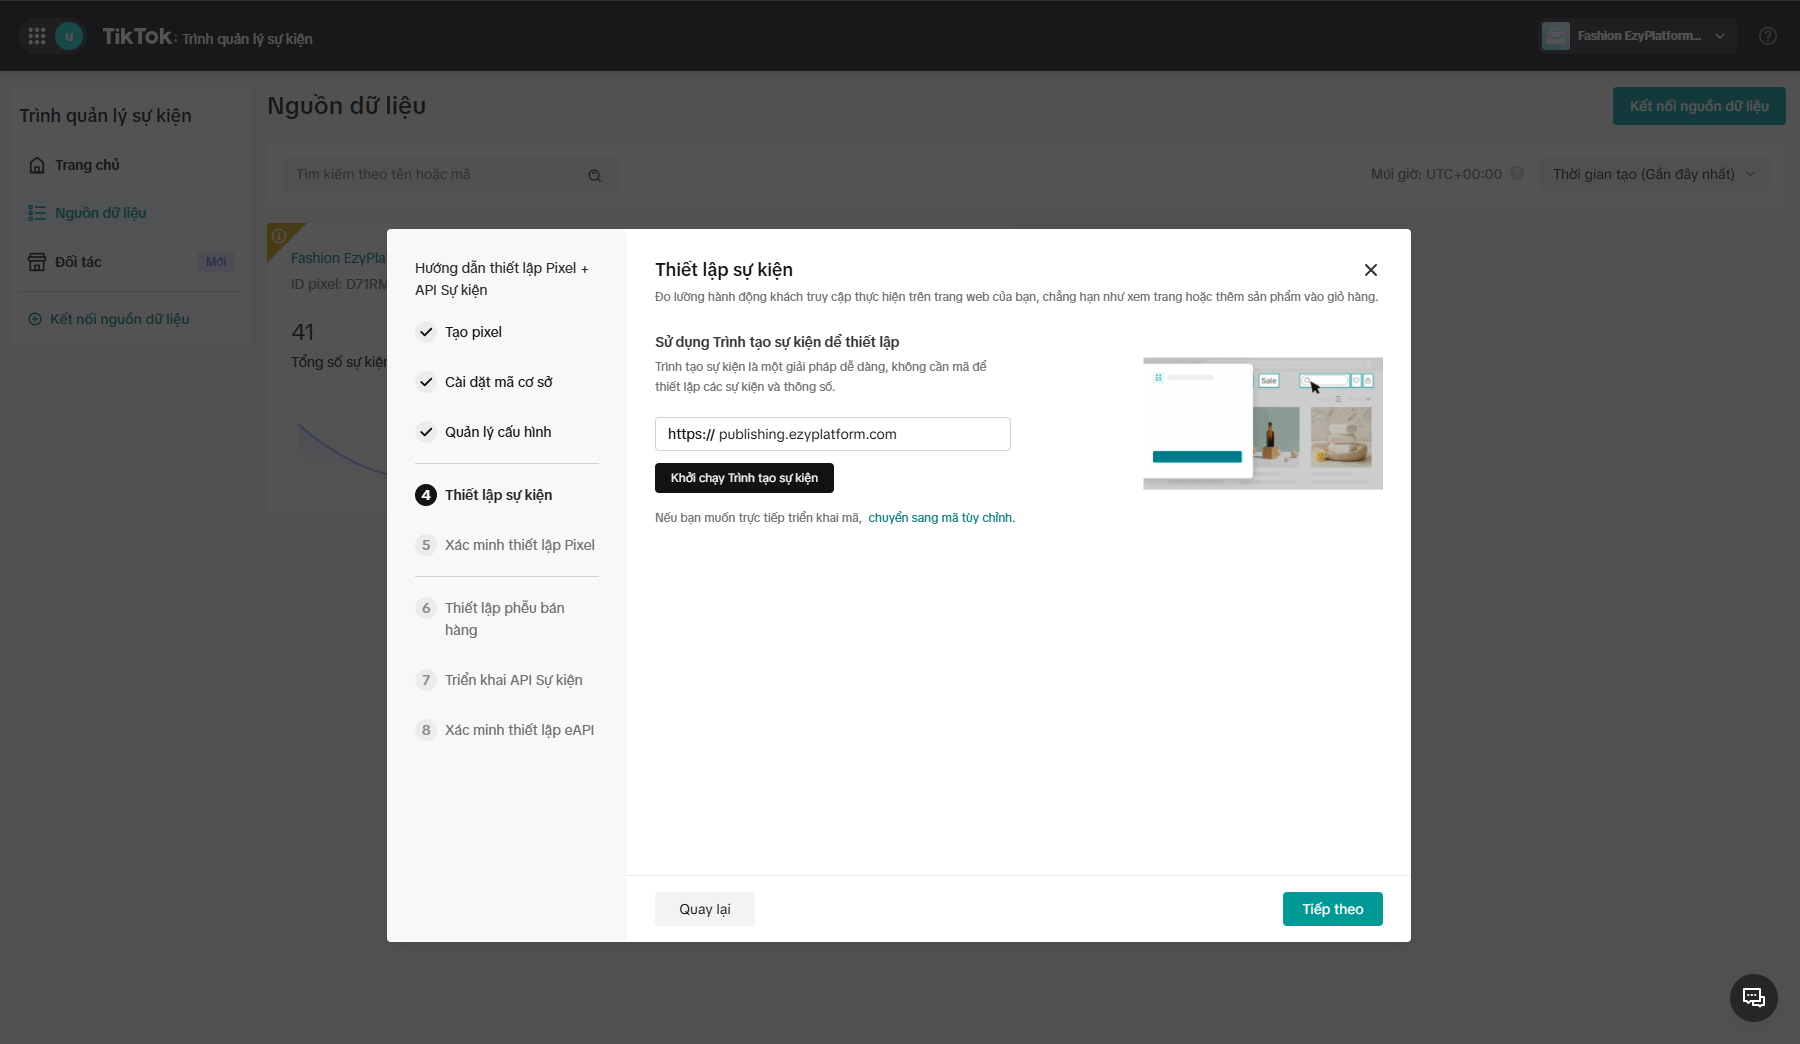Image resolution: width=1800 pixels, height=1044 pixels.
Task: Click the search magnifier icon
Action: coord(595,175)
